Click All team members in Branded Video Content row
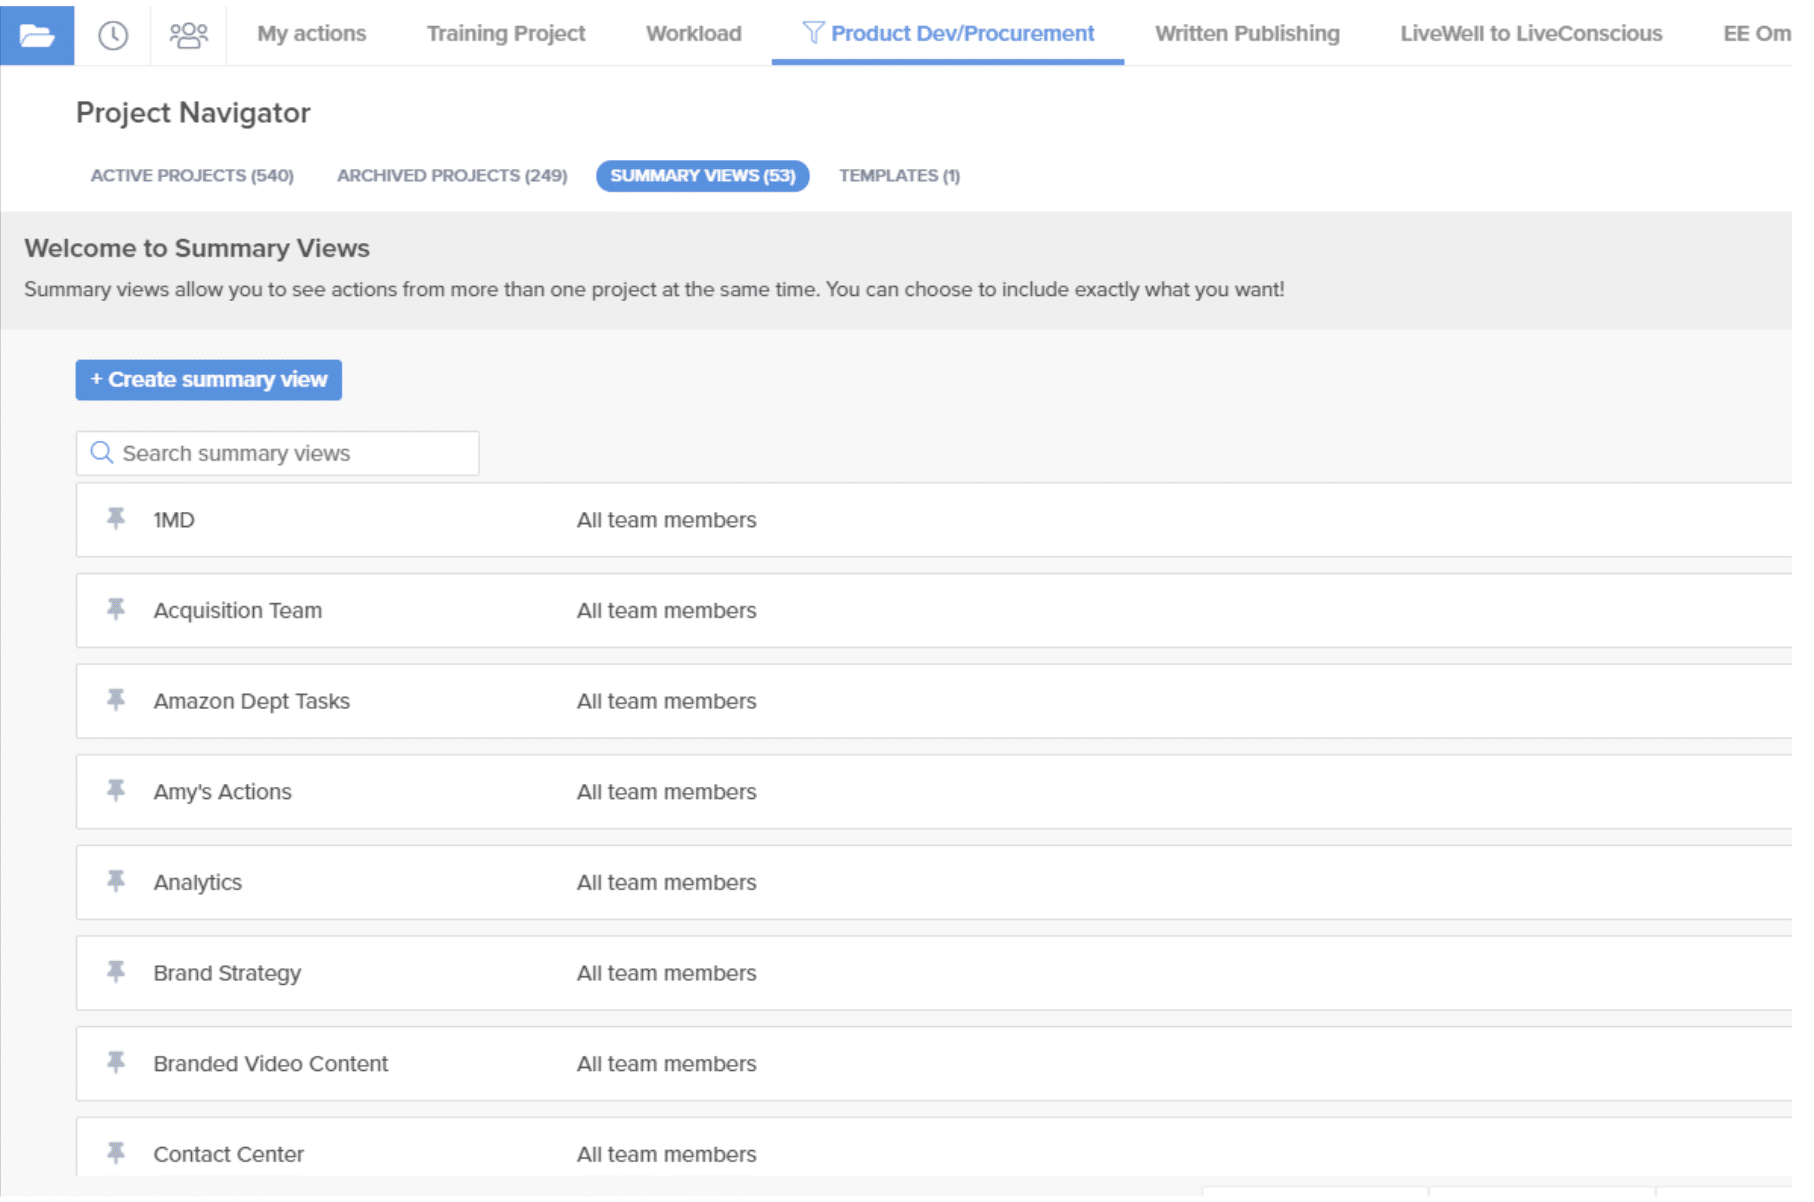This screenshot has width=1814, height=1202. (667, 1064)
